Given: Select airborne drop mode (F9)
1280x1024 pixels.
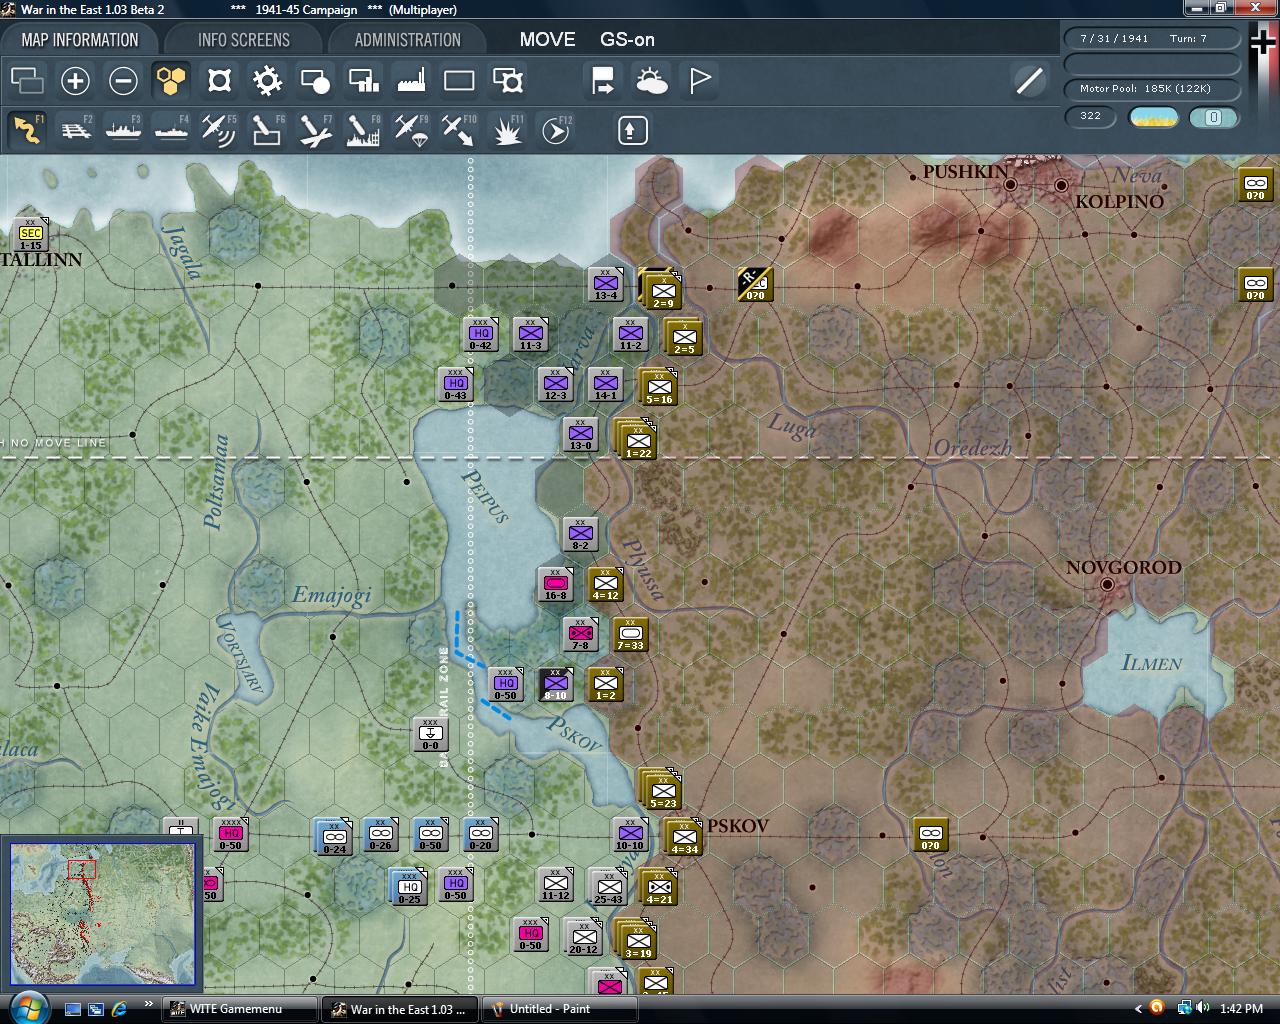Looking at the screenshot, I should tap(410, 129).
